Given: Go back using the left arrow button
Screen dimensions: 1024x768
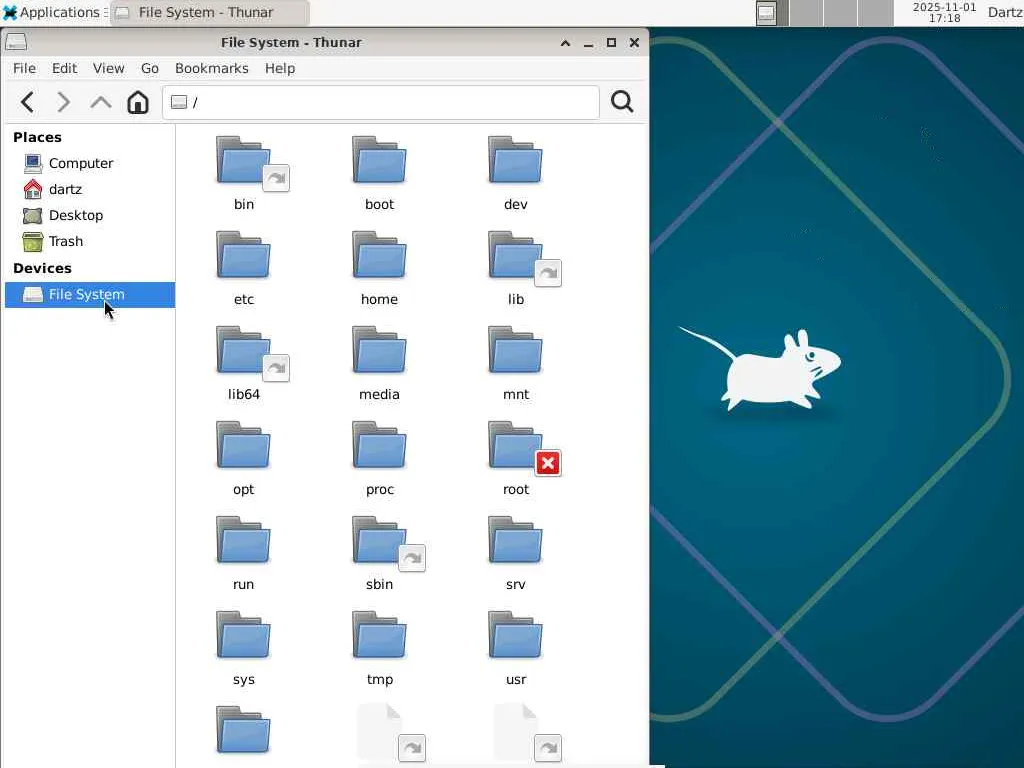Looking at the screenshot, I should (x=27, y=103).
